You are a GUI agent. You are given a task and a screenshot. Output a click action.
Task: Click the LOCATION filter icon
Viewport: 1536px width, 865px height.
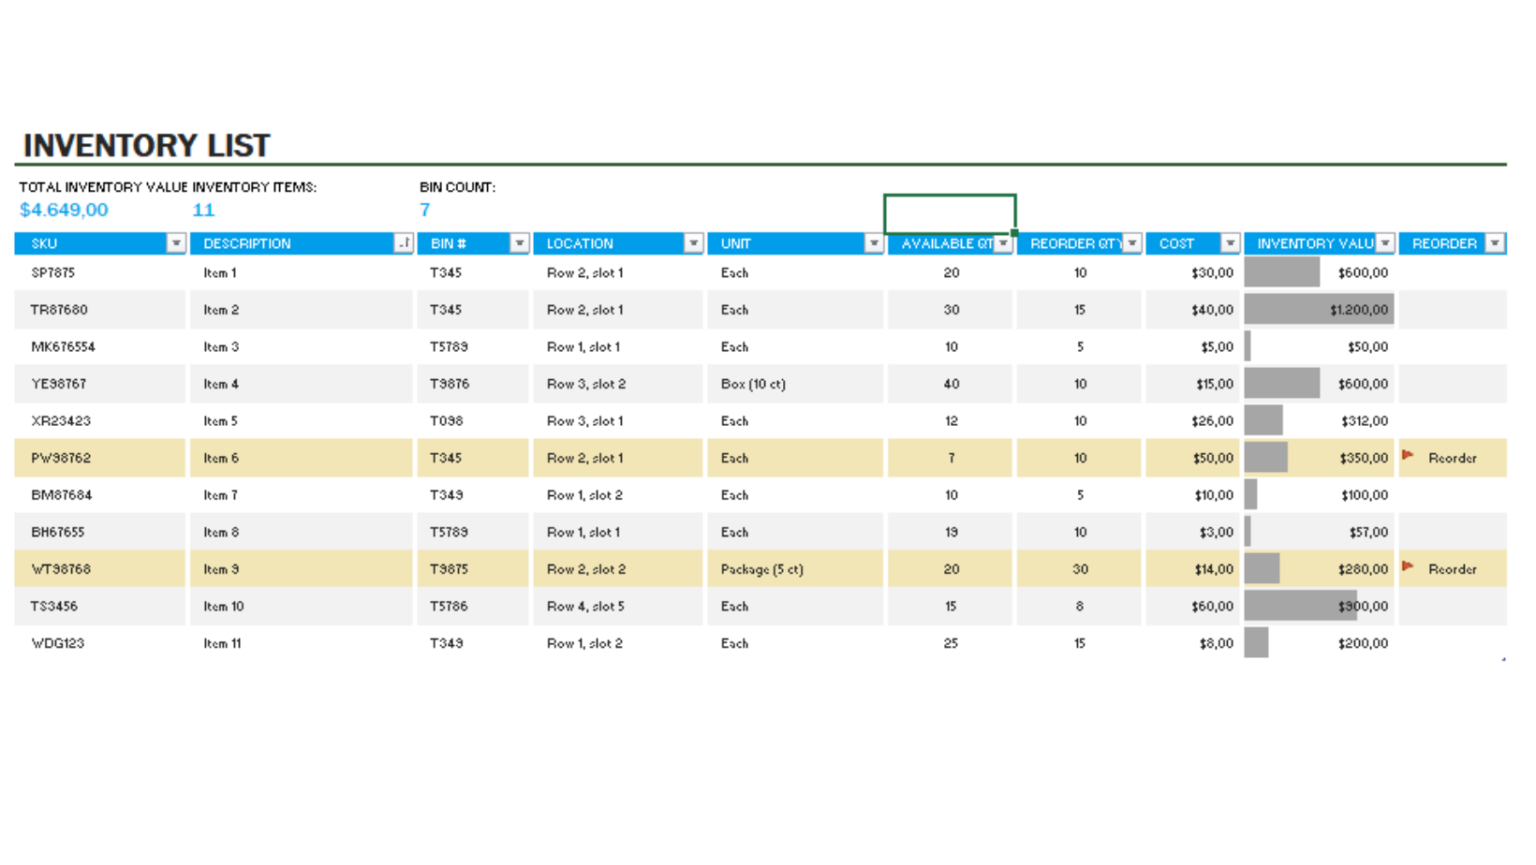[x=694, y=243]
